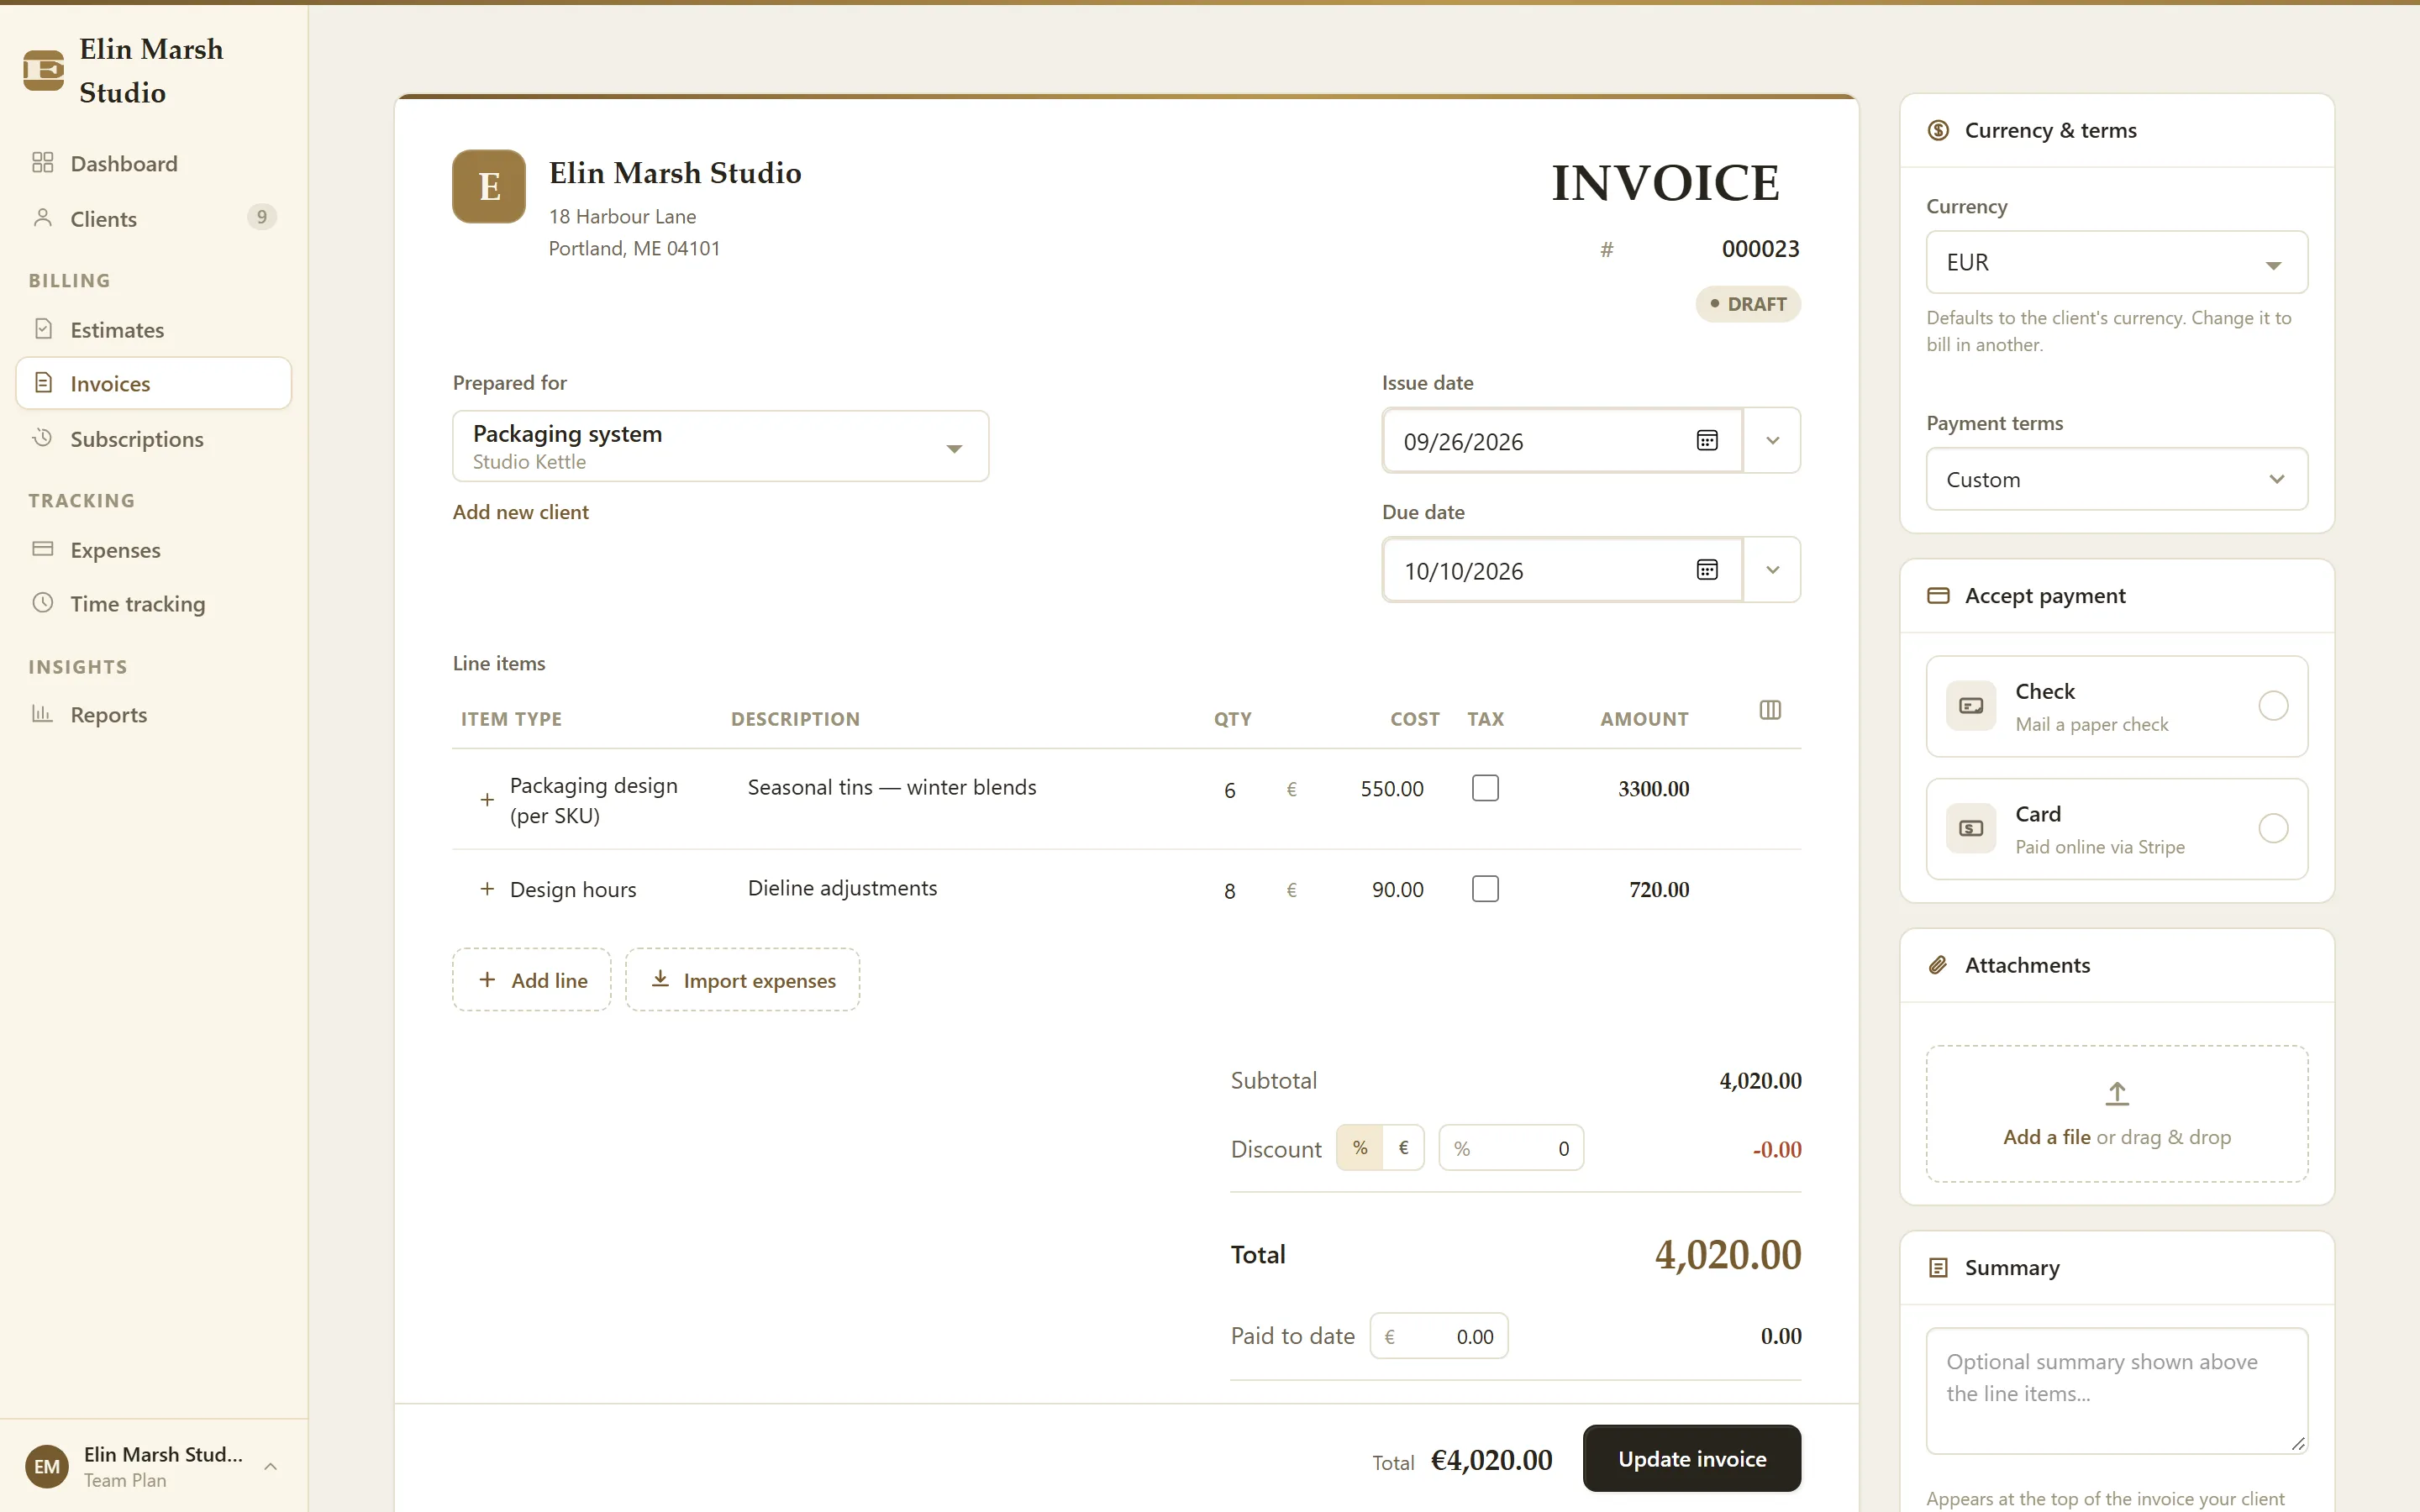2420x1512 pixels.
Task: Expand the Issue date chevron dropdown
Action: [x=1772, y=440]
